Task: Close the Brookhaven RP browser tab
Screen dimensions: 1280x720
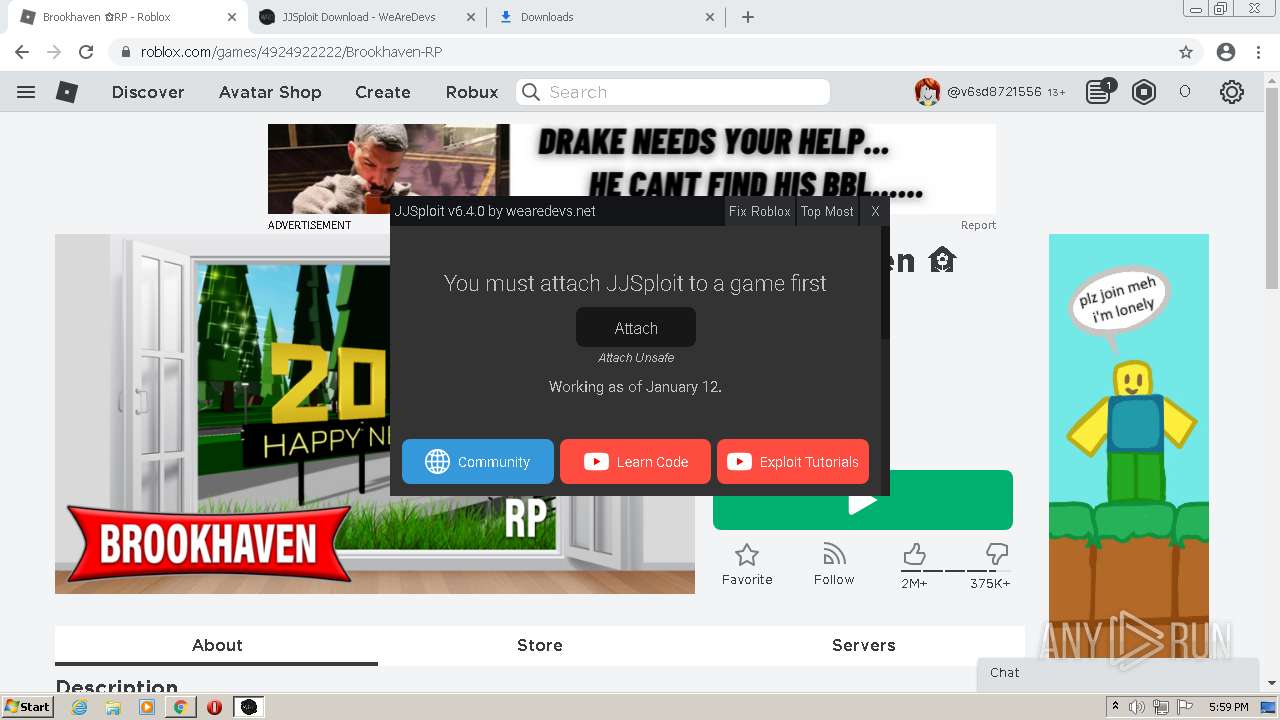Action: [x=232, y=17]
